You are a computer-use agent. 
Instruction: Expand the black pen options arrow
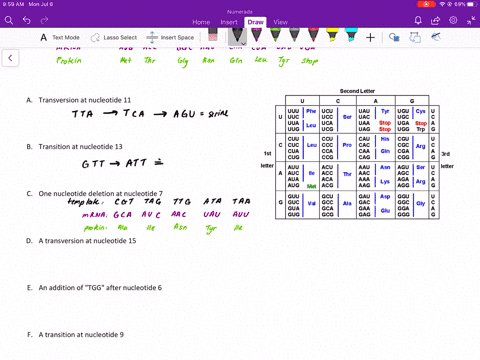244,44
